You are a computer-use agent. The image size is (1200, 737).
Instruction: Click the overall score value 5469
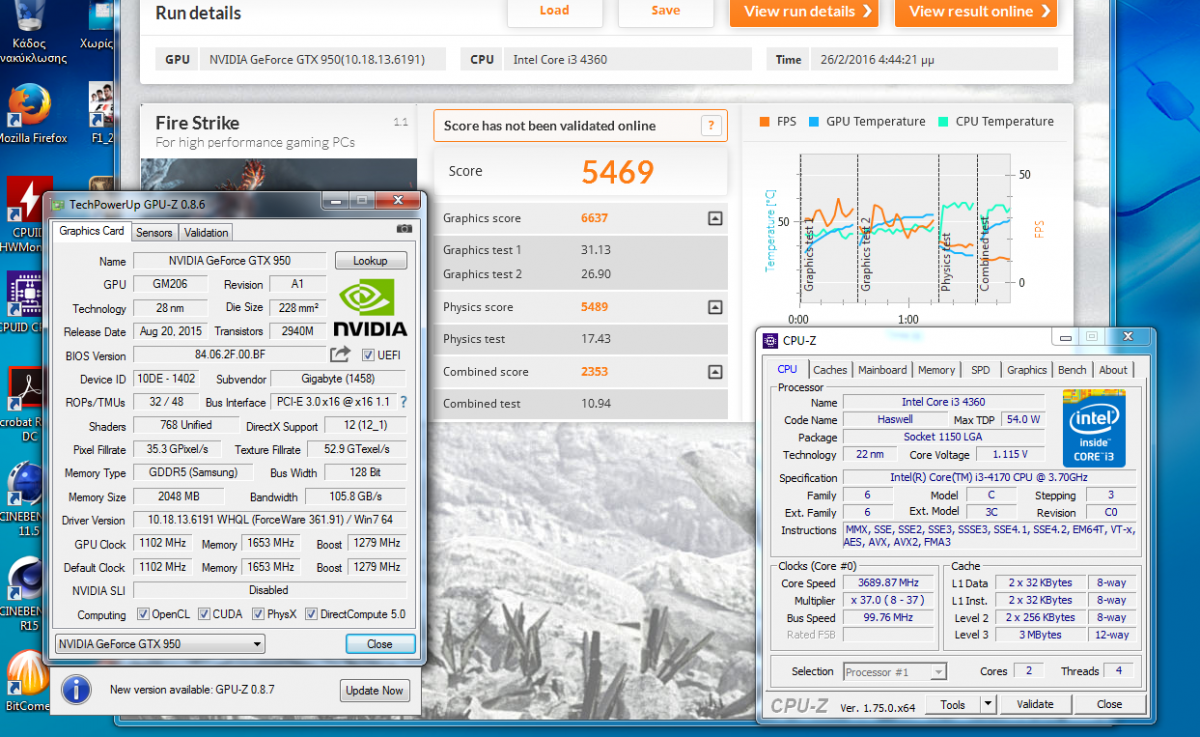617,172
